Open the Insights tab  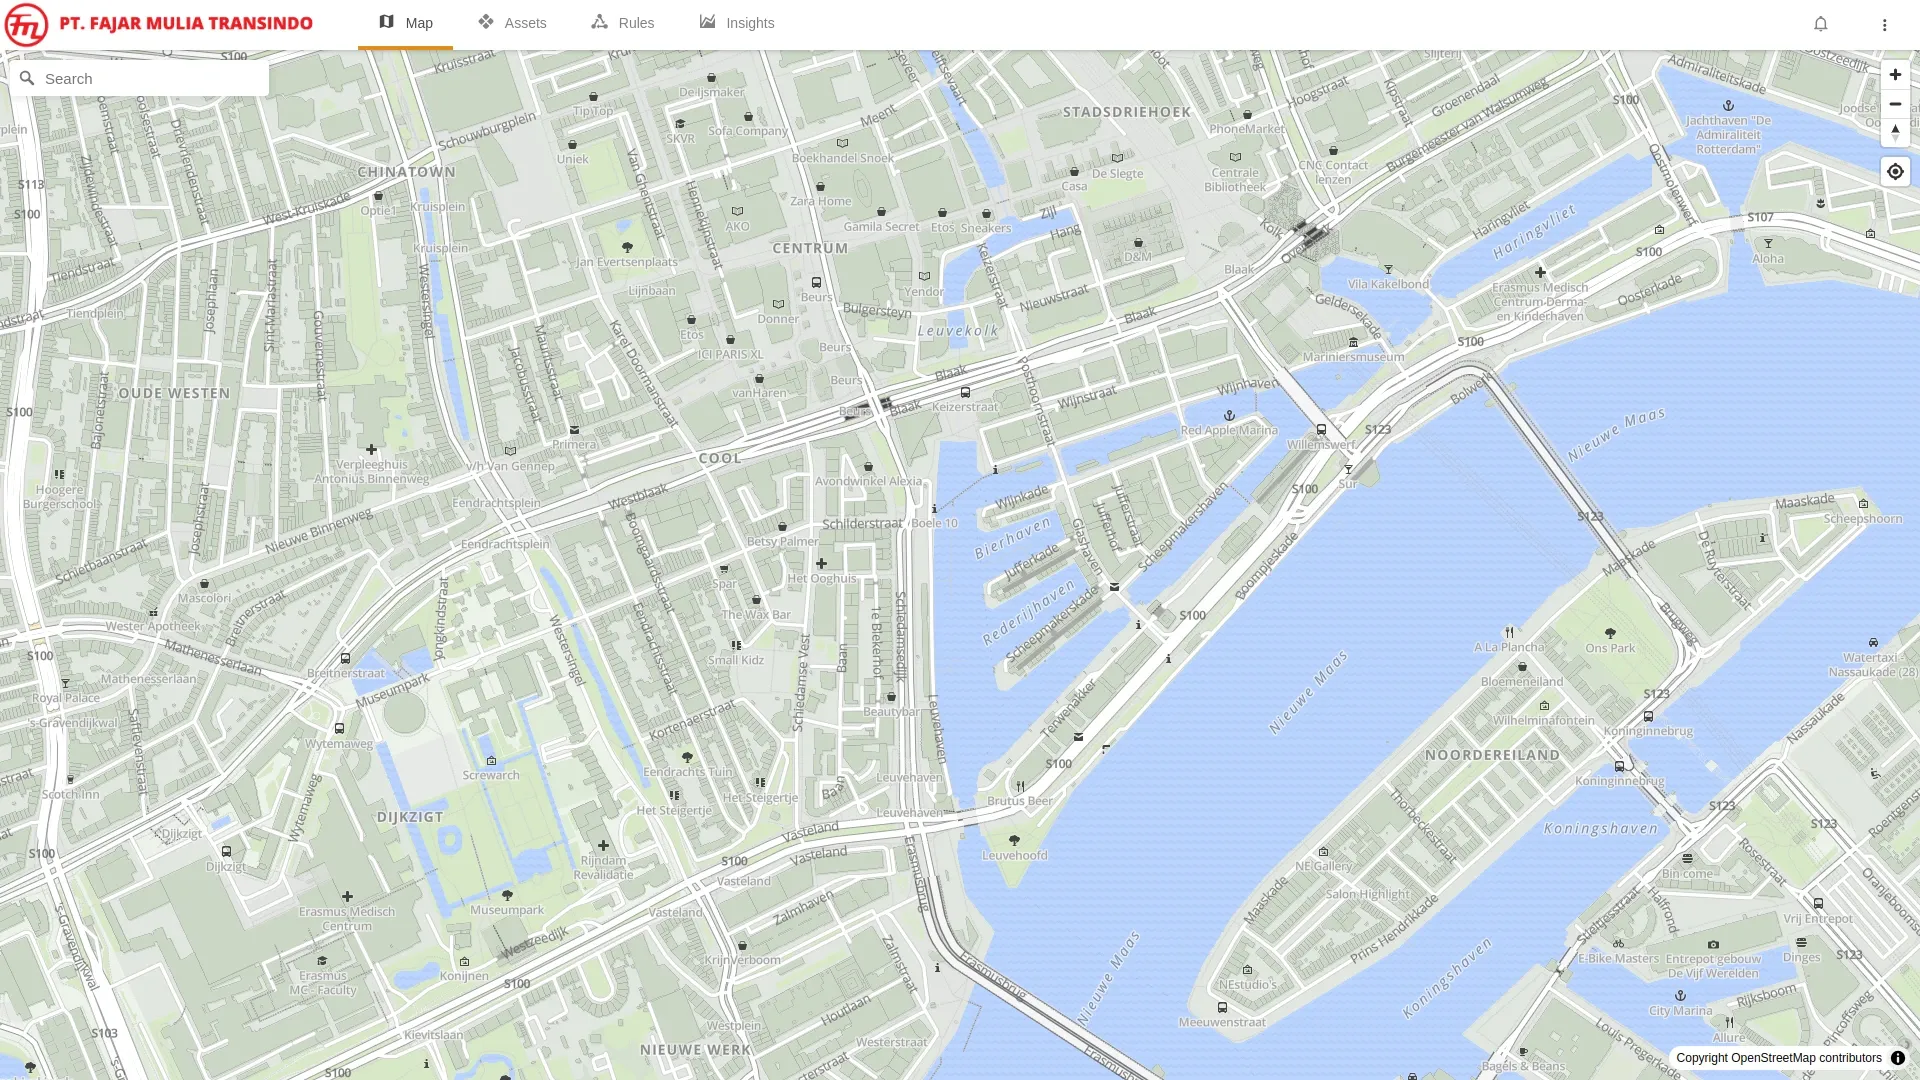coord(736,23)
